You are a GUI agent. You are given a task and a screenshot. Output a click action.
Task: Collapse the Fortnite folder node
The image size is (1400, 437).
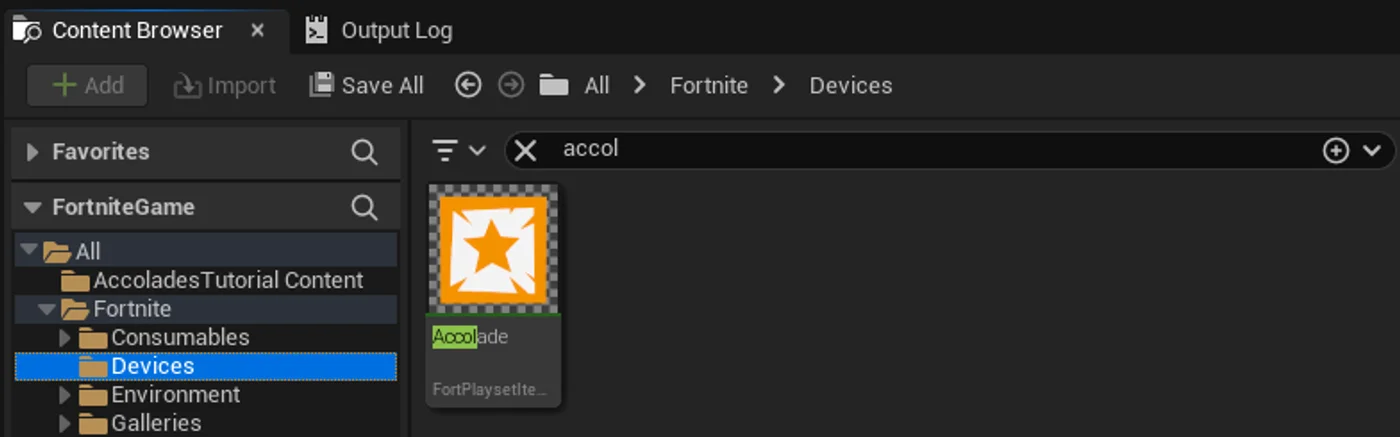[x=47, y=309]
